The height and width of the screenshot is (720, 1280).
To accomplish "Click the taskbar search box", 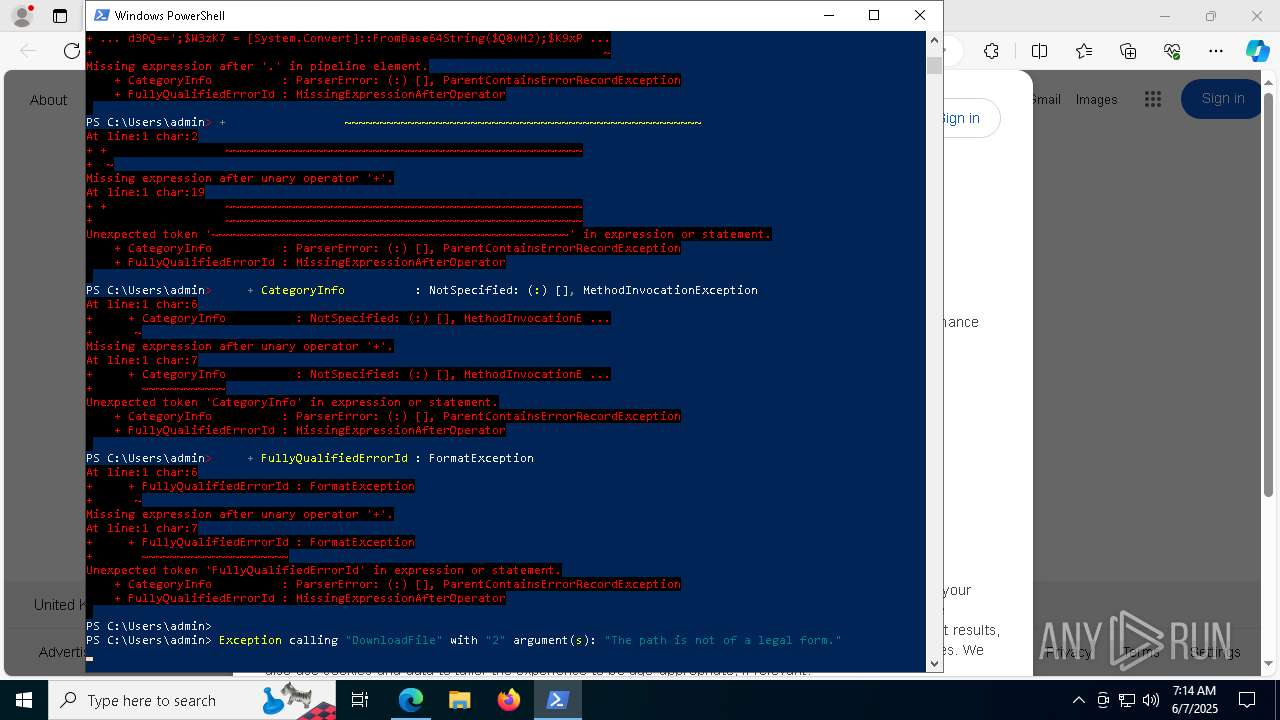I will click(193, 700).
